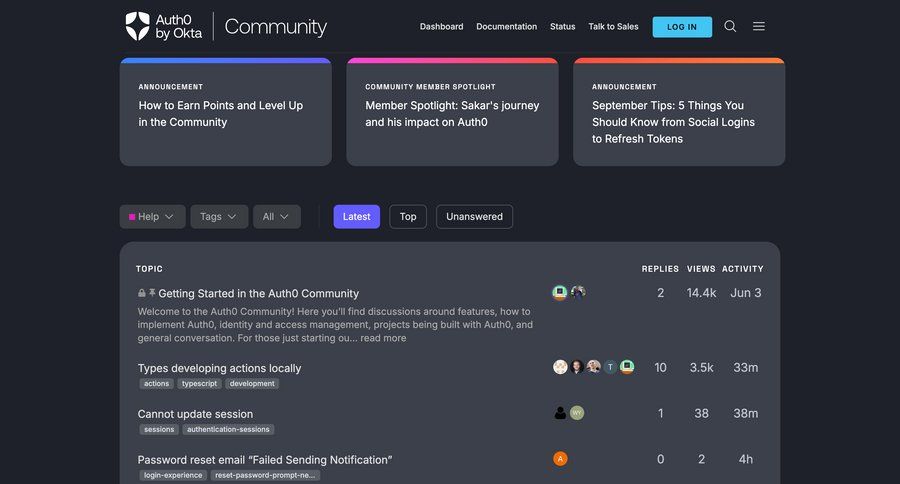Click the T avatar in Types developing row

tap(610, 367)
